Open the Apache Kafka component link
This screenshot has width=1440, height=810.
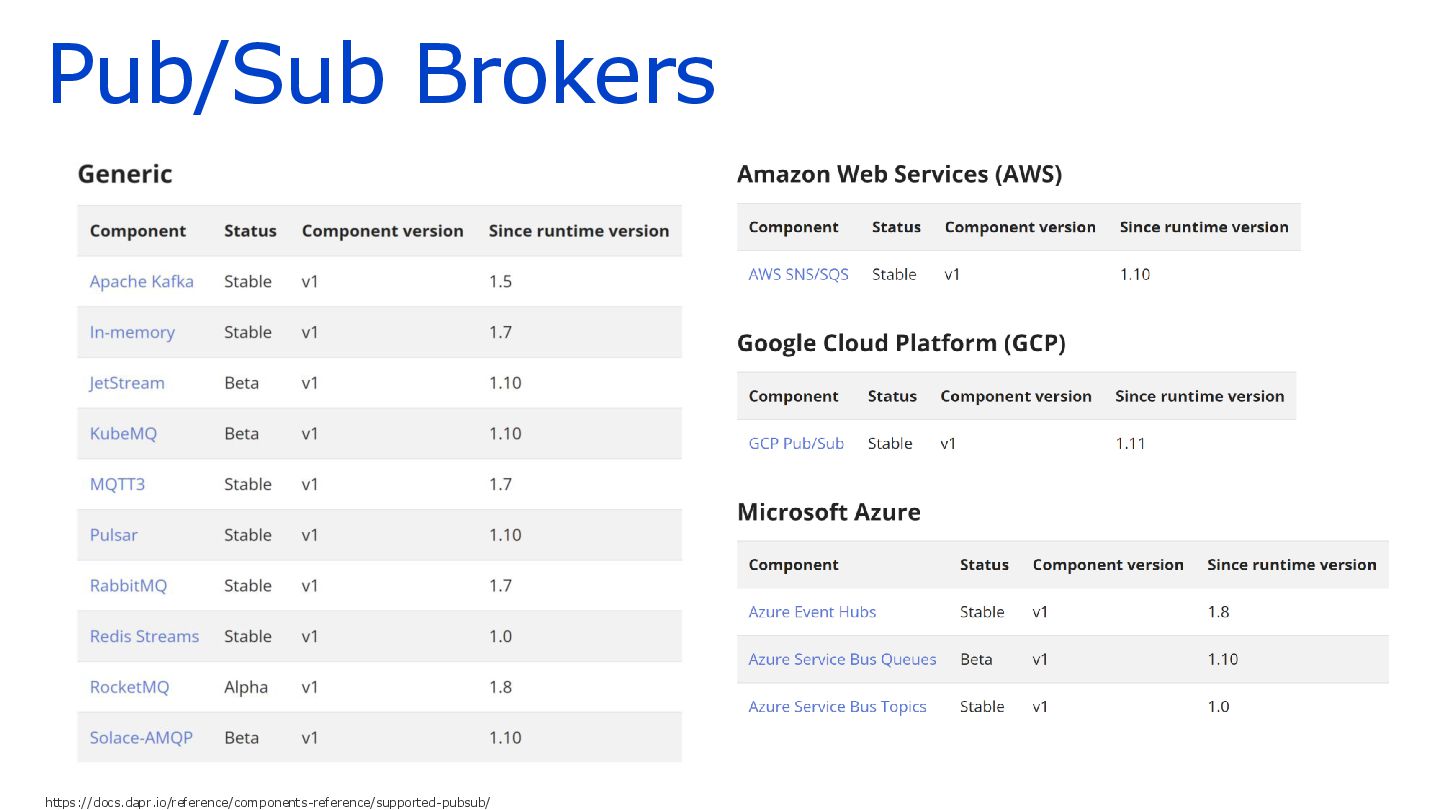click(142, 281)
